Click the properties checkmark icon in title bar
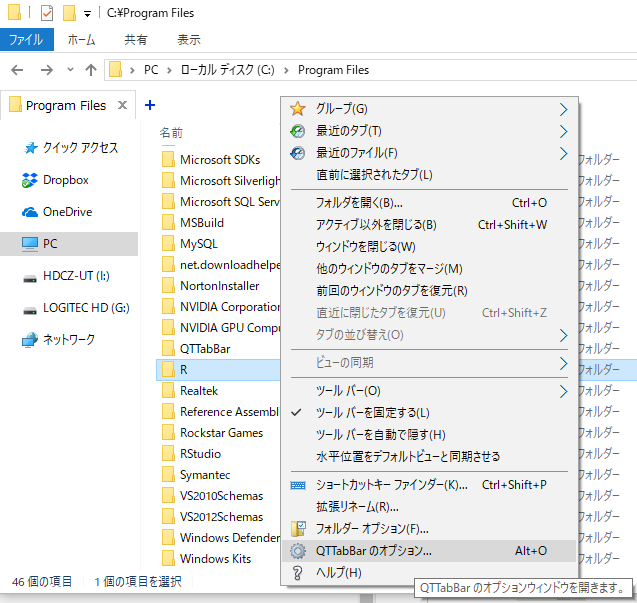Viewport: 637px width, 603px height. [47, 13]
